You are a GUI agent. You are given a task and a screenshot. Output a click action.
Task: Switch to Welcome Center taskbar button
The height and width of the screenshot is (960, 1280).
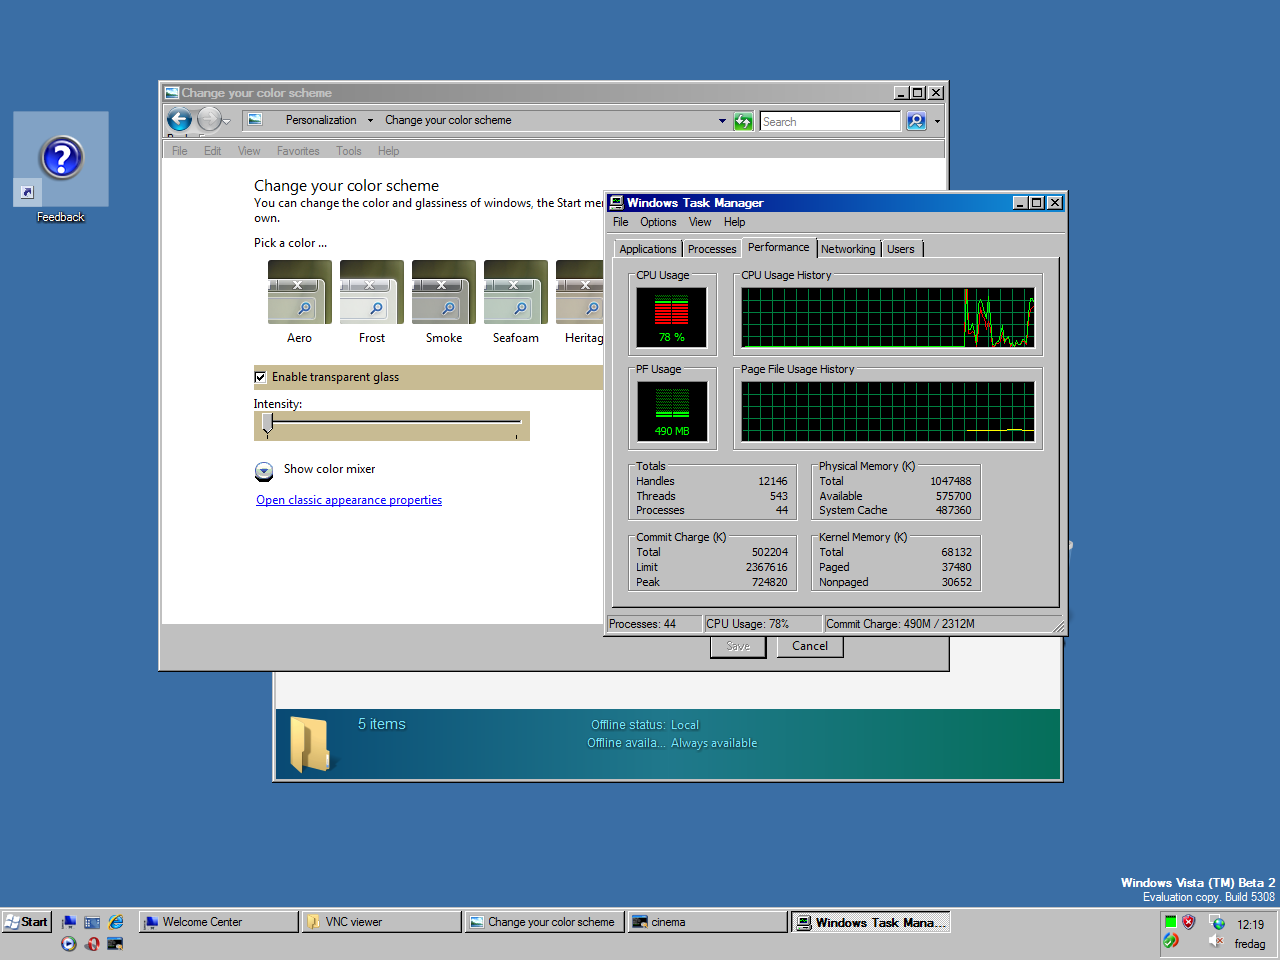point(219,922)
